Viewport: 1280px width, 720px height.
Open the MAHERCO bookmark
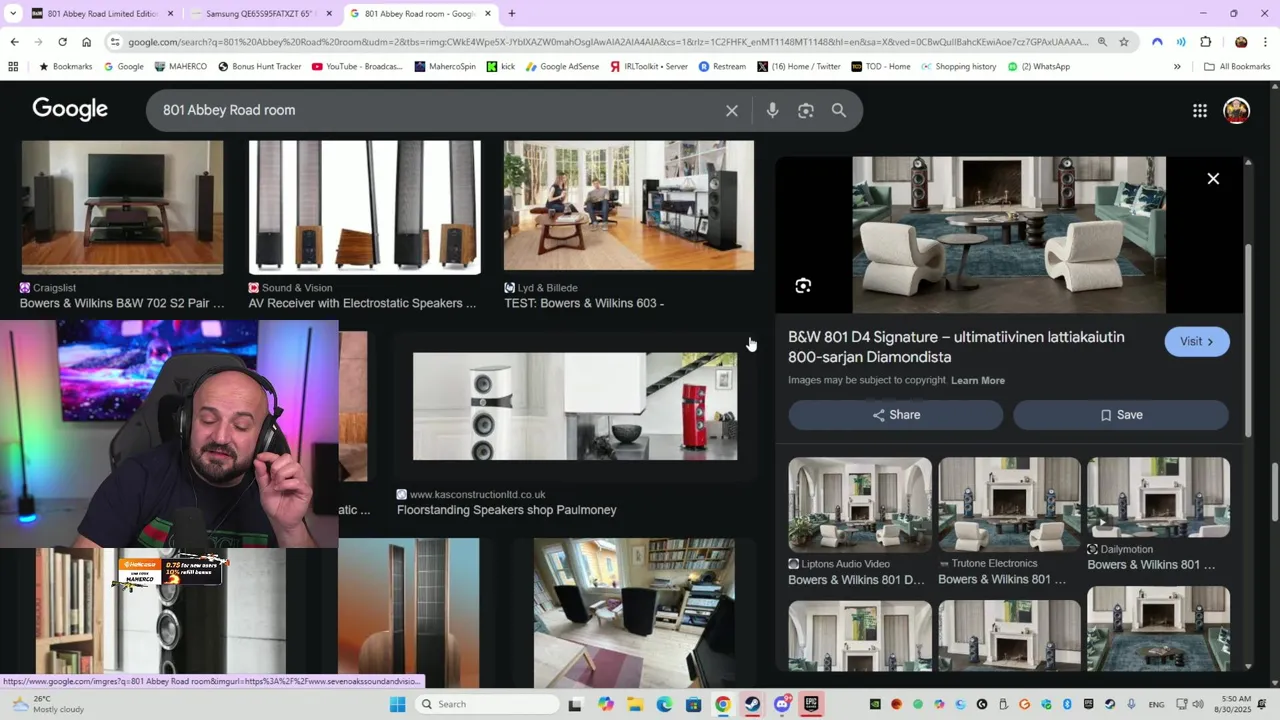(181, 67)
